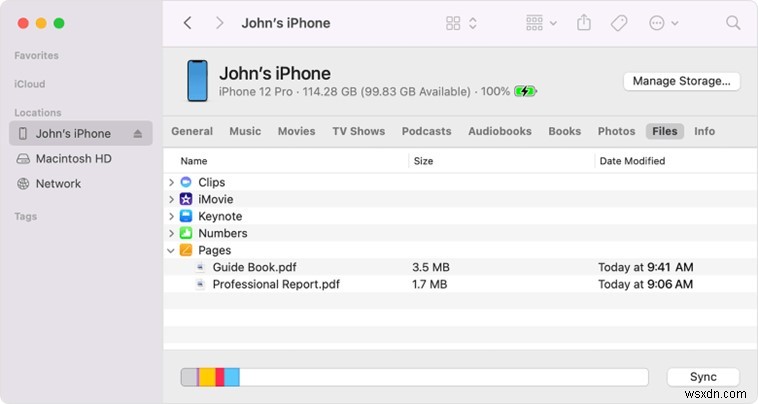Viewport: 758px width, 404px height.
Task: Sort by the Size column header
Action: 423,161
